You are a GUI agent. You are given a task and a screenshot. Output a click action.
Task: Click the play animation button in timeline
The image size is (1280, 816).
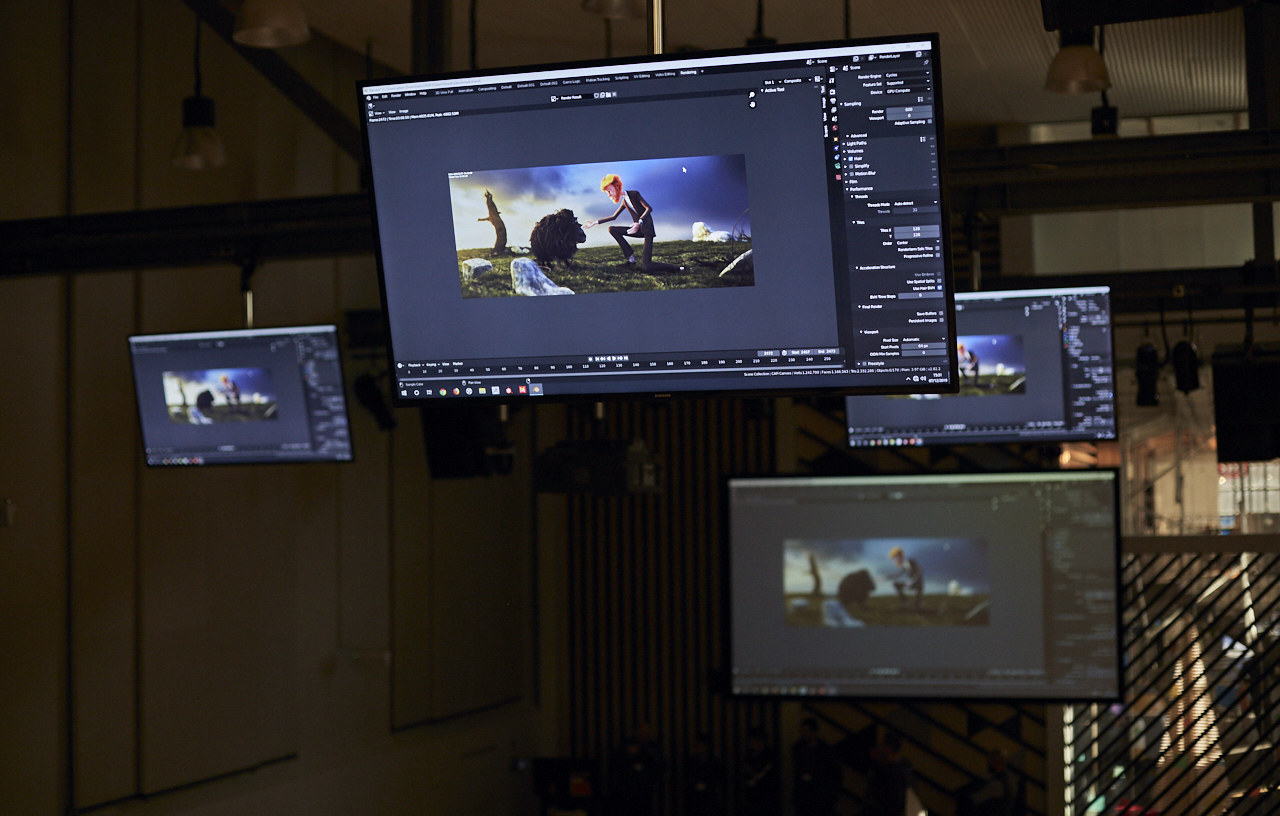[x=613, y=358]
